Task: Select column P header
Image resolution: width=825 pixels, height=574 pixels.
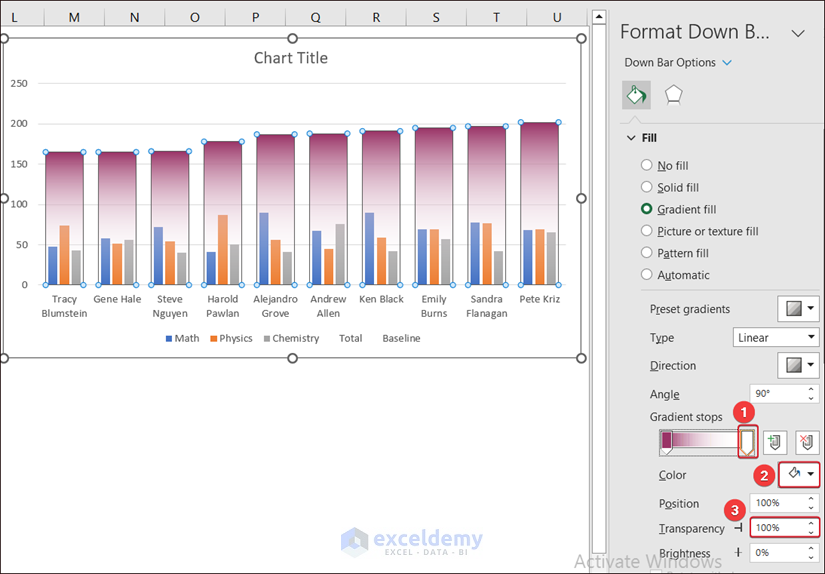Action: 255,17
